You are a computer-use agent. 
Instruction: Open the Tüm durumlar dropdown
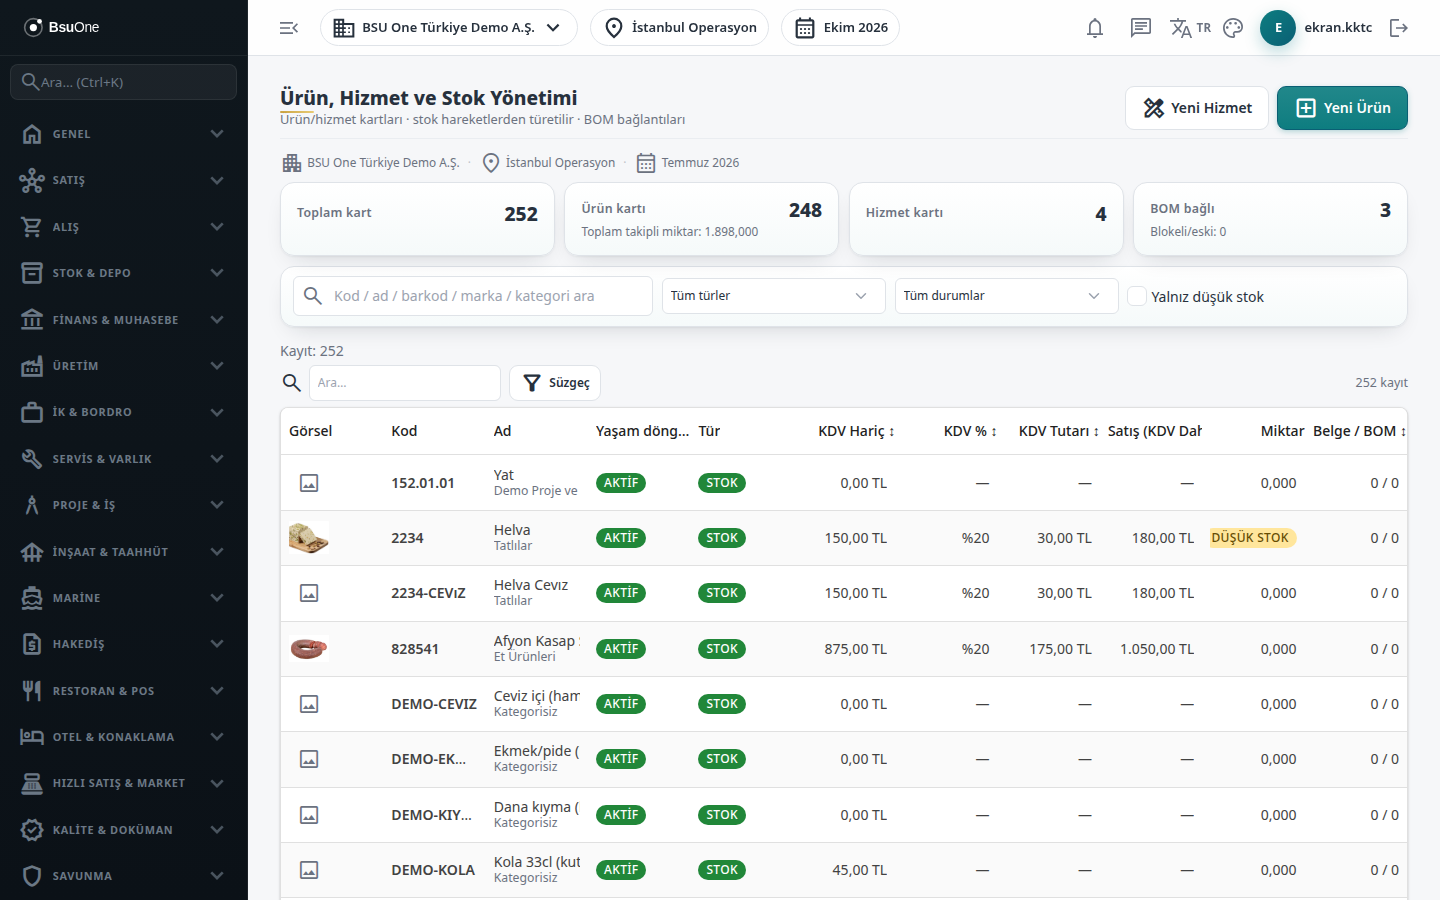(x=1006, y=296)
